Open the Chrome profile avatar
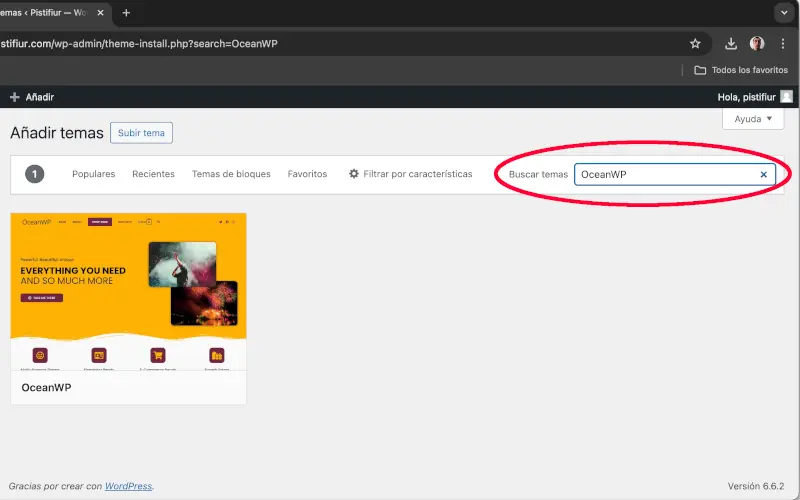Screen dimensions: 800x500 pos(757,44)
